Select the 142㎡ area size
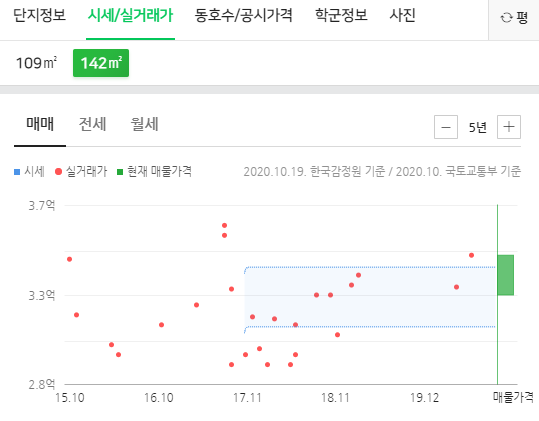Viewport: 539px width, 421px height. tap(101, 63)
